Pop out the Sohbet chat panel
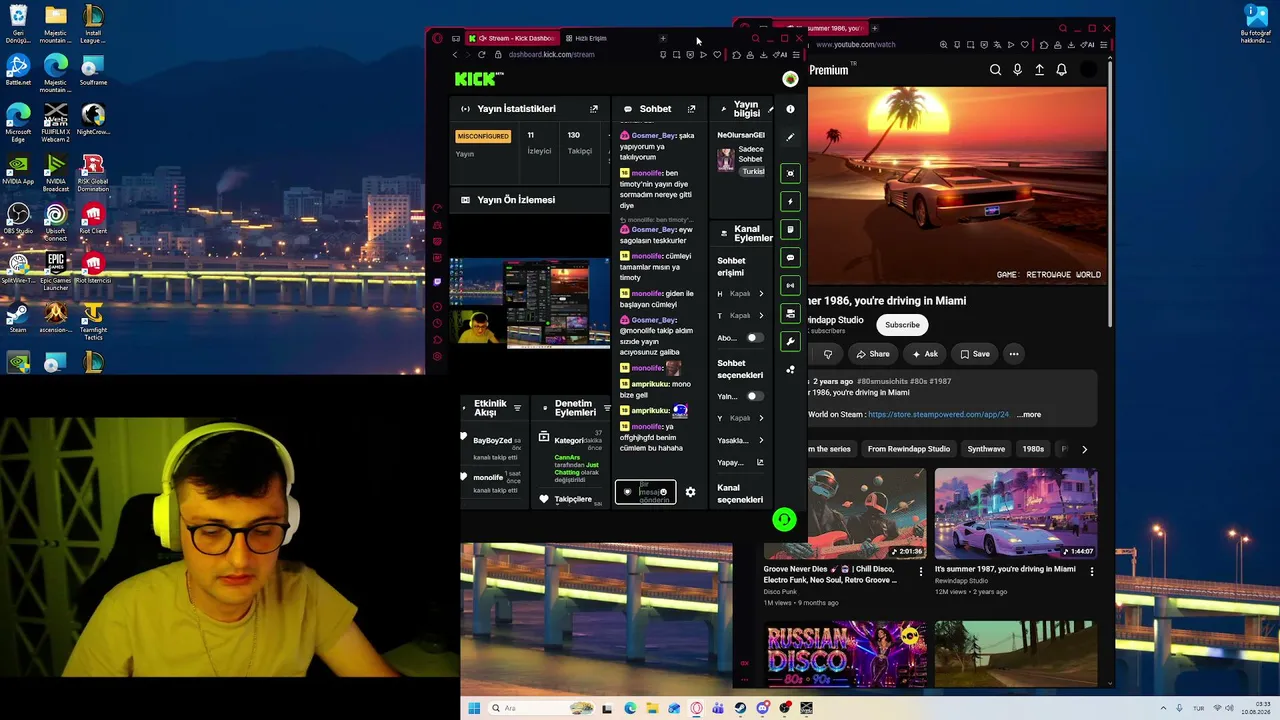Screen dimensions: 1280x720 [691, 109]
